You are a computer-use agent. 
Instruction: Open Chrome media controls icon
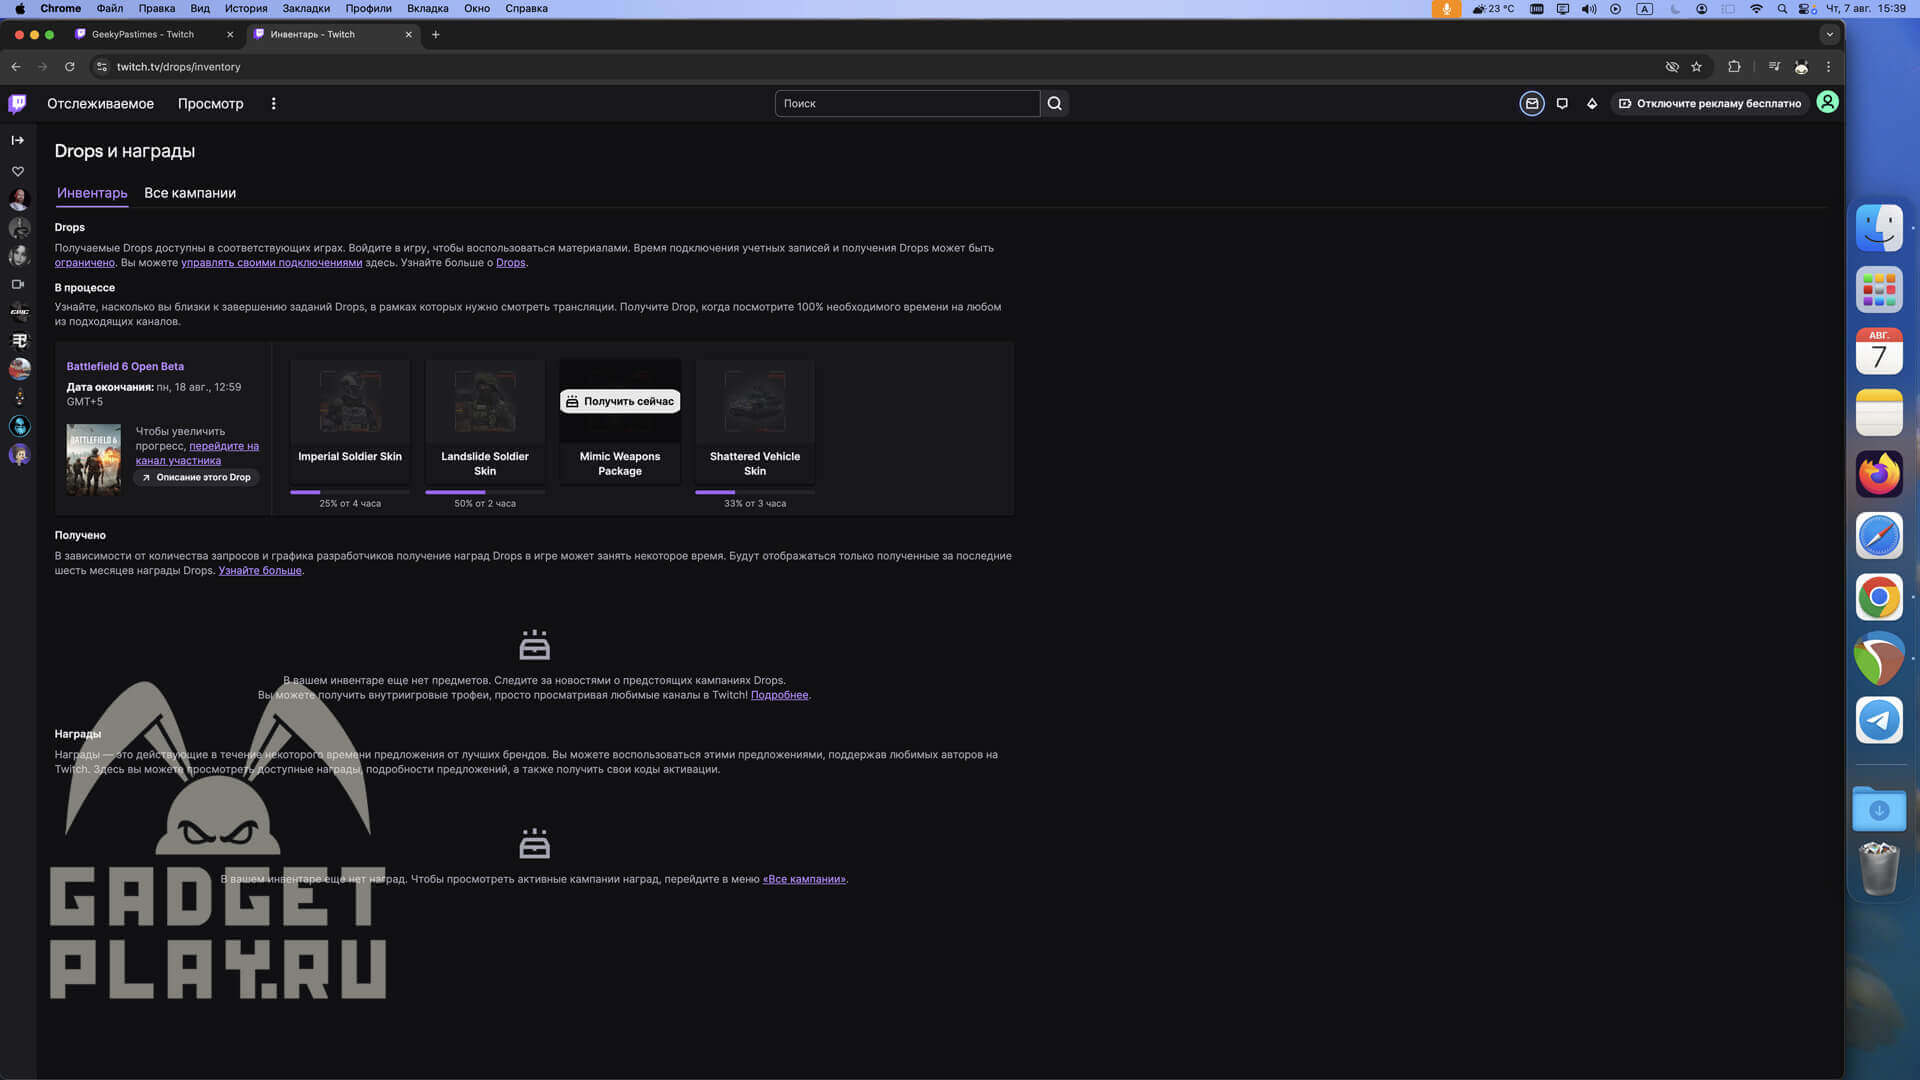pyautogui.click(x=1774, y=67)
